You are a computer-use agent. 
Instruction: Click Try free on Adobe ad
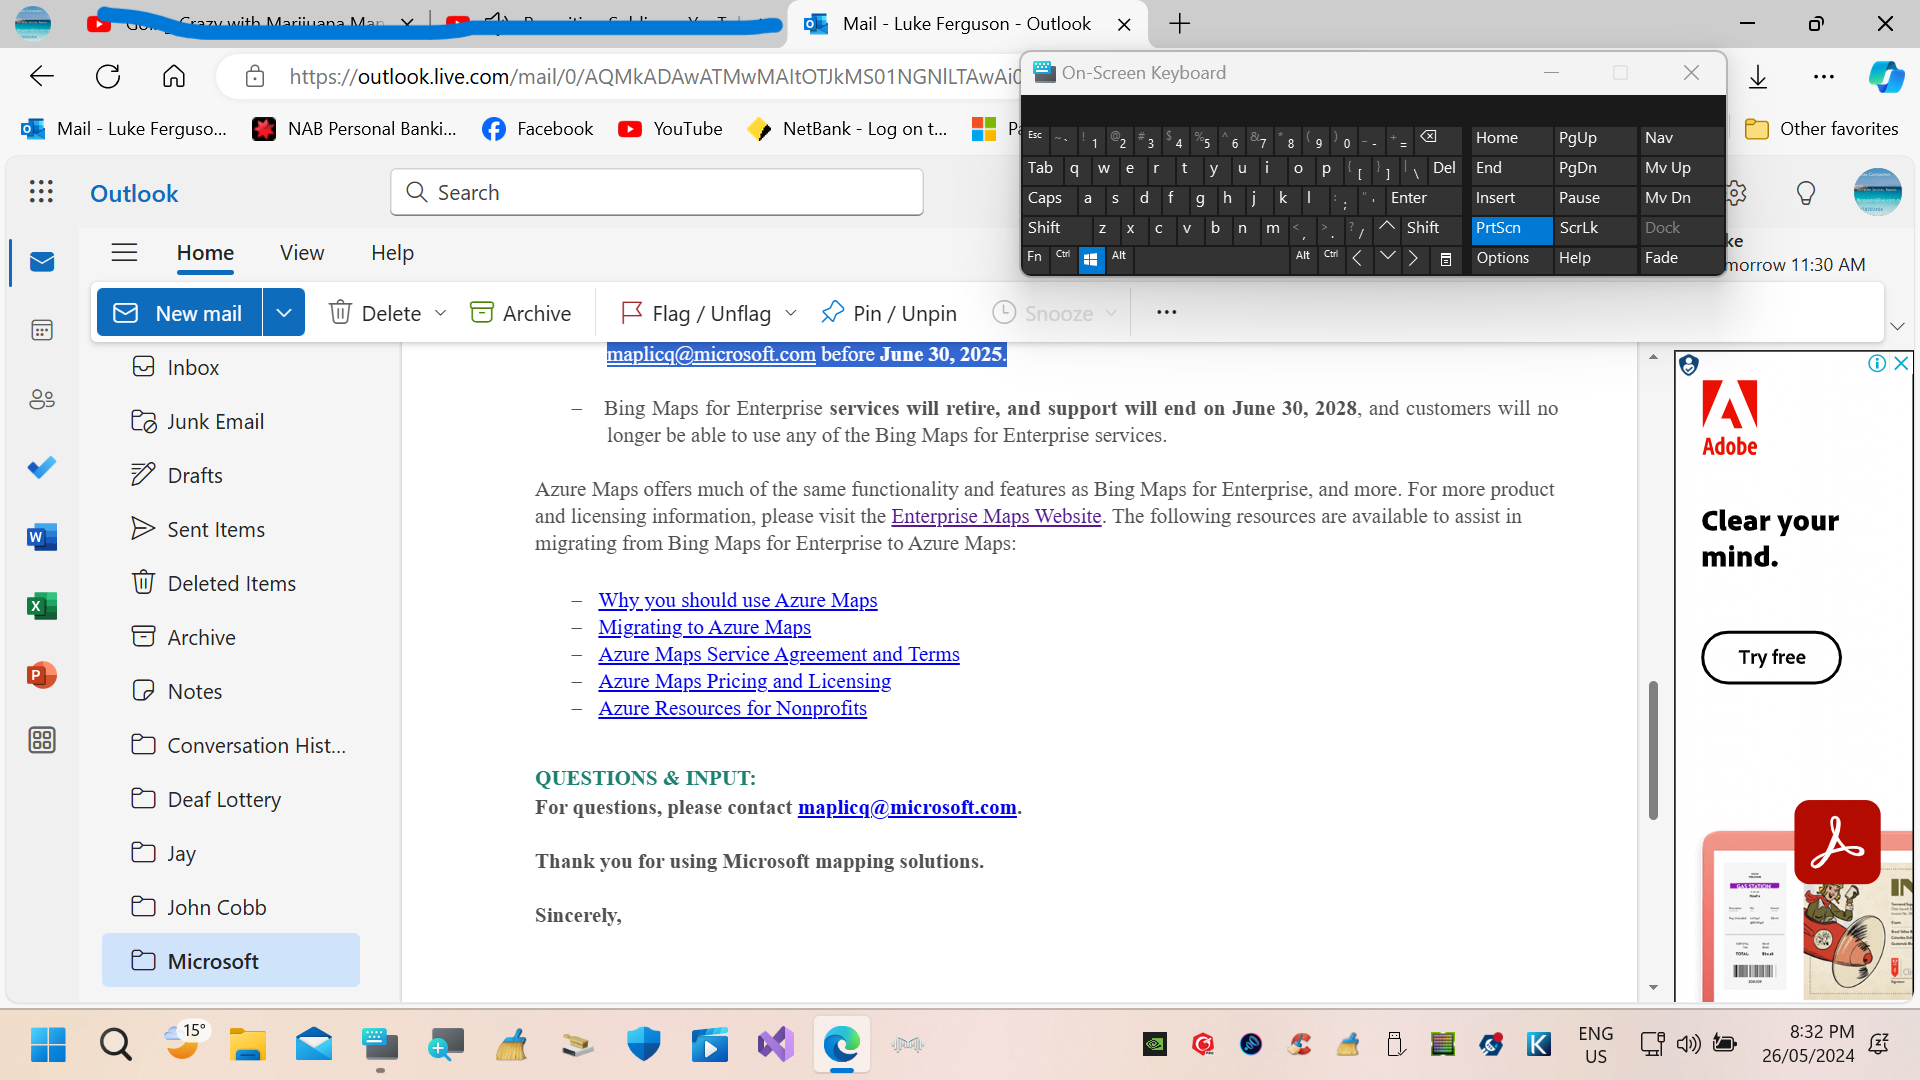(x=1771, y=657)
